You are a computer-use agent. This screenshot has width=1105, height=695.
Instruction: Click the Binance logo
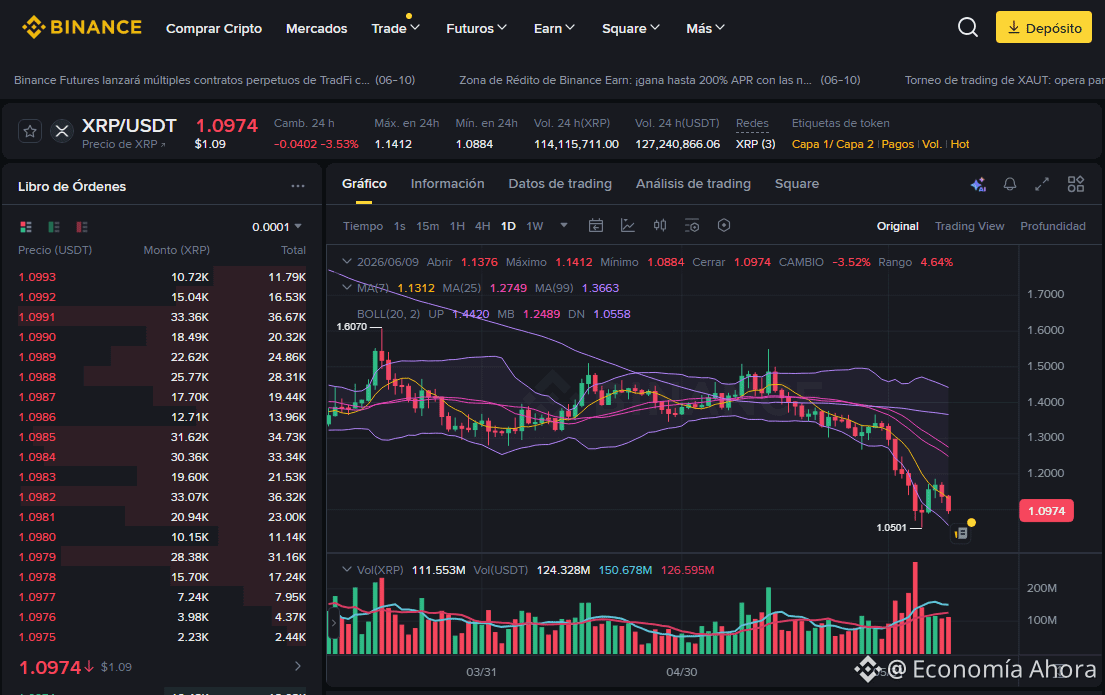[82, 27]
